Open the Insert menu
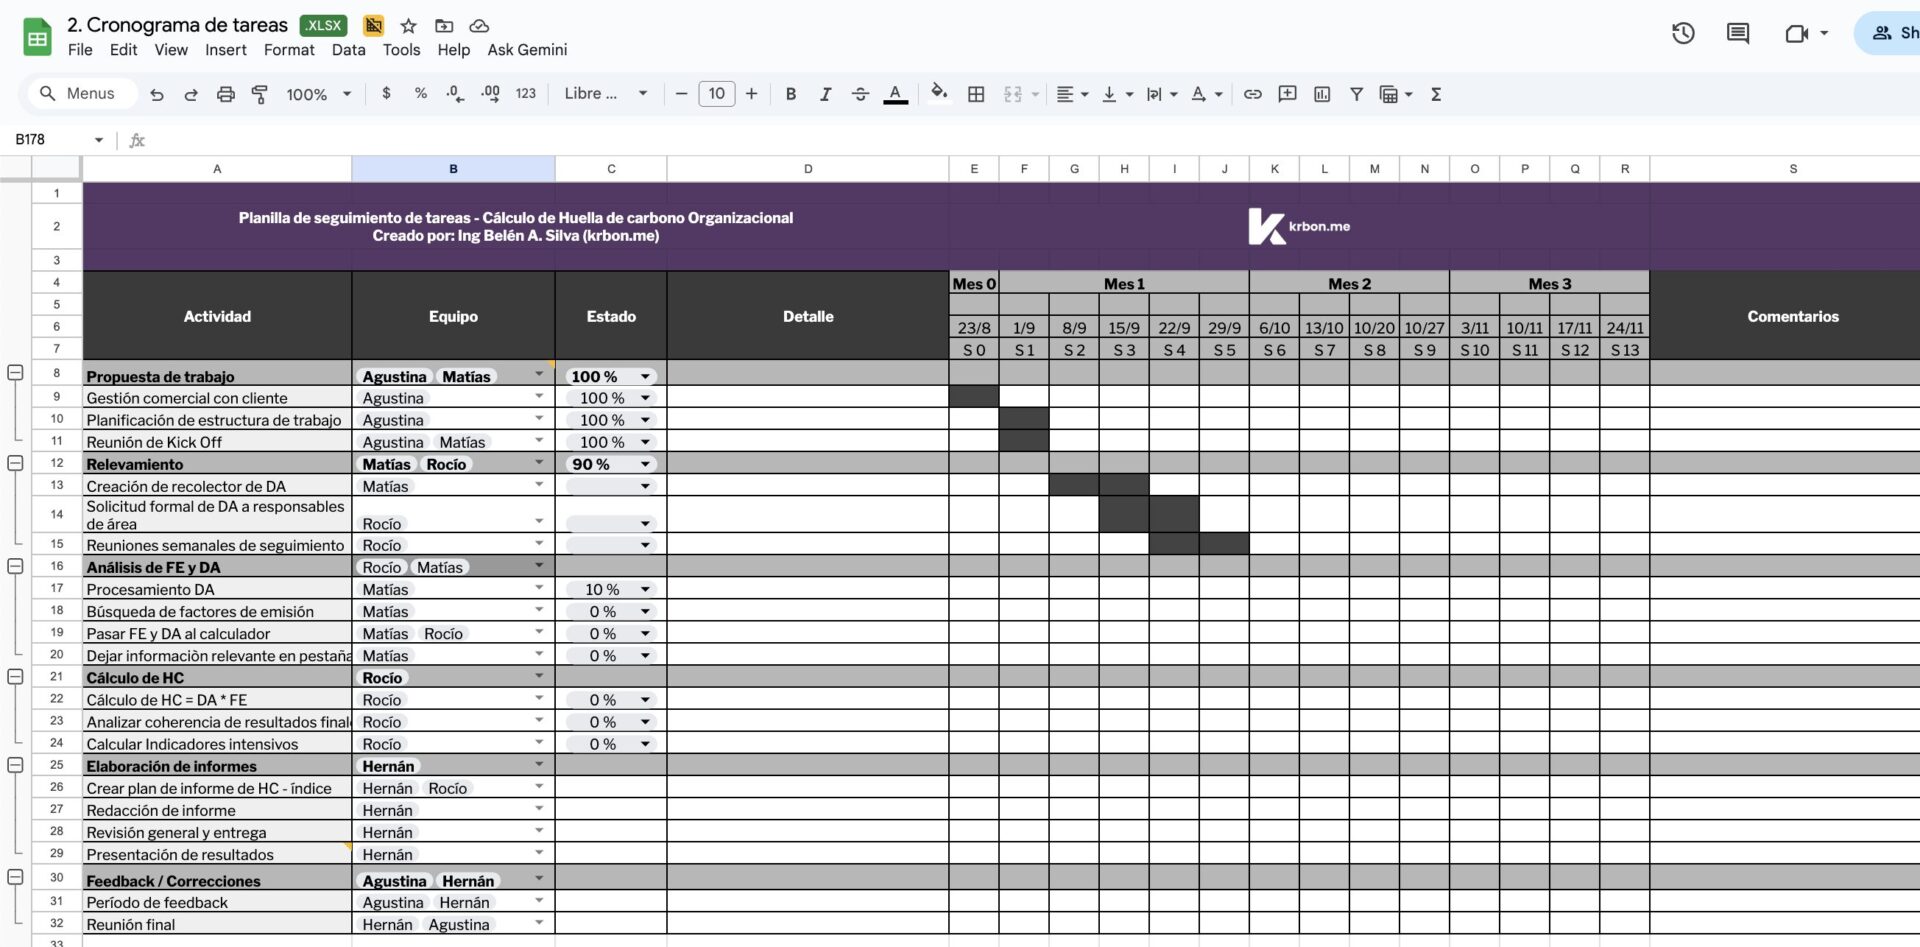The width and height of the screenshot is (1920, 947). [x=225, y=50]
